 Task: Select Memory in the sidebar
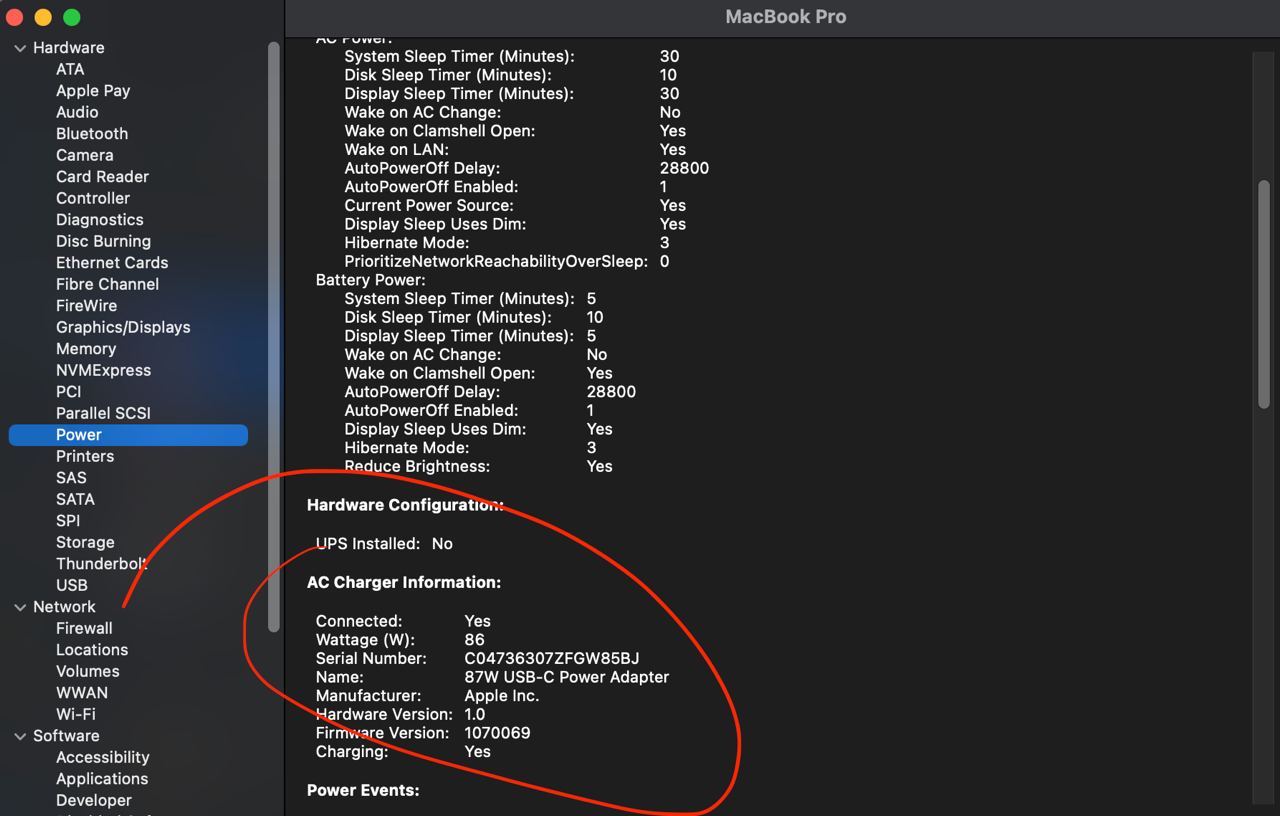point(86,349)
